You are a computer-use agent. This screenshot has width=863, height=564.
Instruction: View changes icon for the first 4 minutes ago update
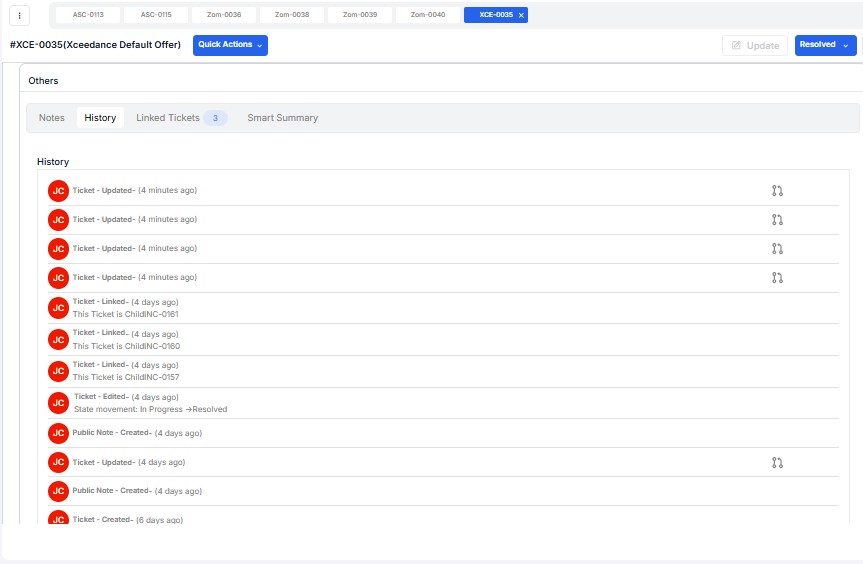pyautogui.click(x=777, y=191)
